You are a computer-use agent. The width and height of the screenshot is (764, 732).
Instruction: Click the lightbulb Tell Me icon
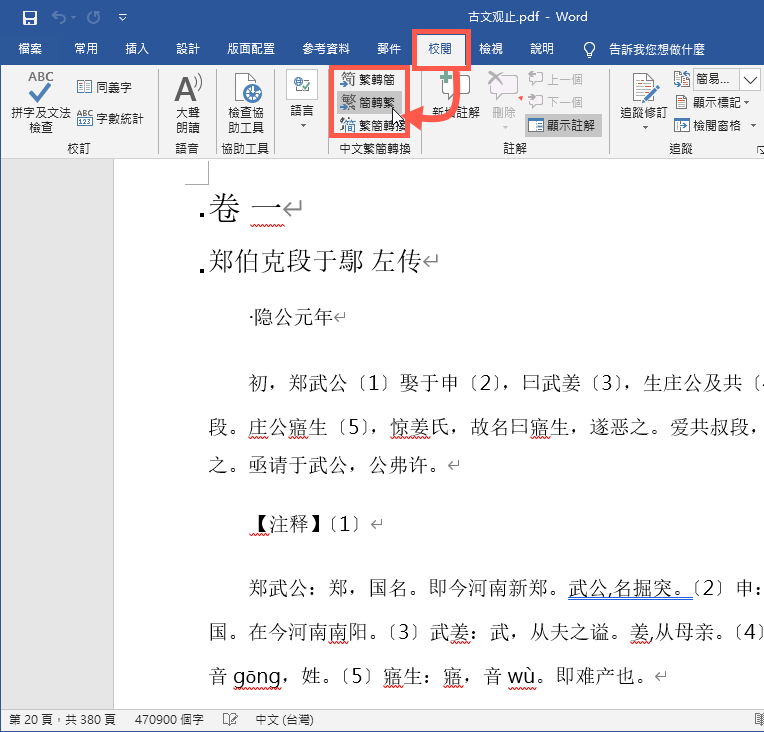tap(589, 49)
